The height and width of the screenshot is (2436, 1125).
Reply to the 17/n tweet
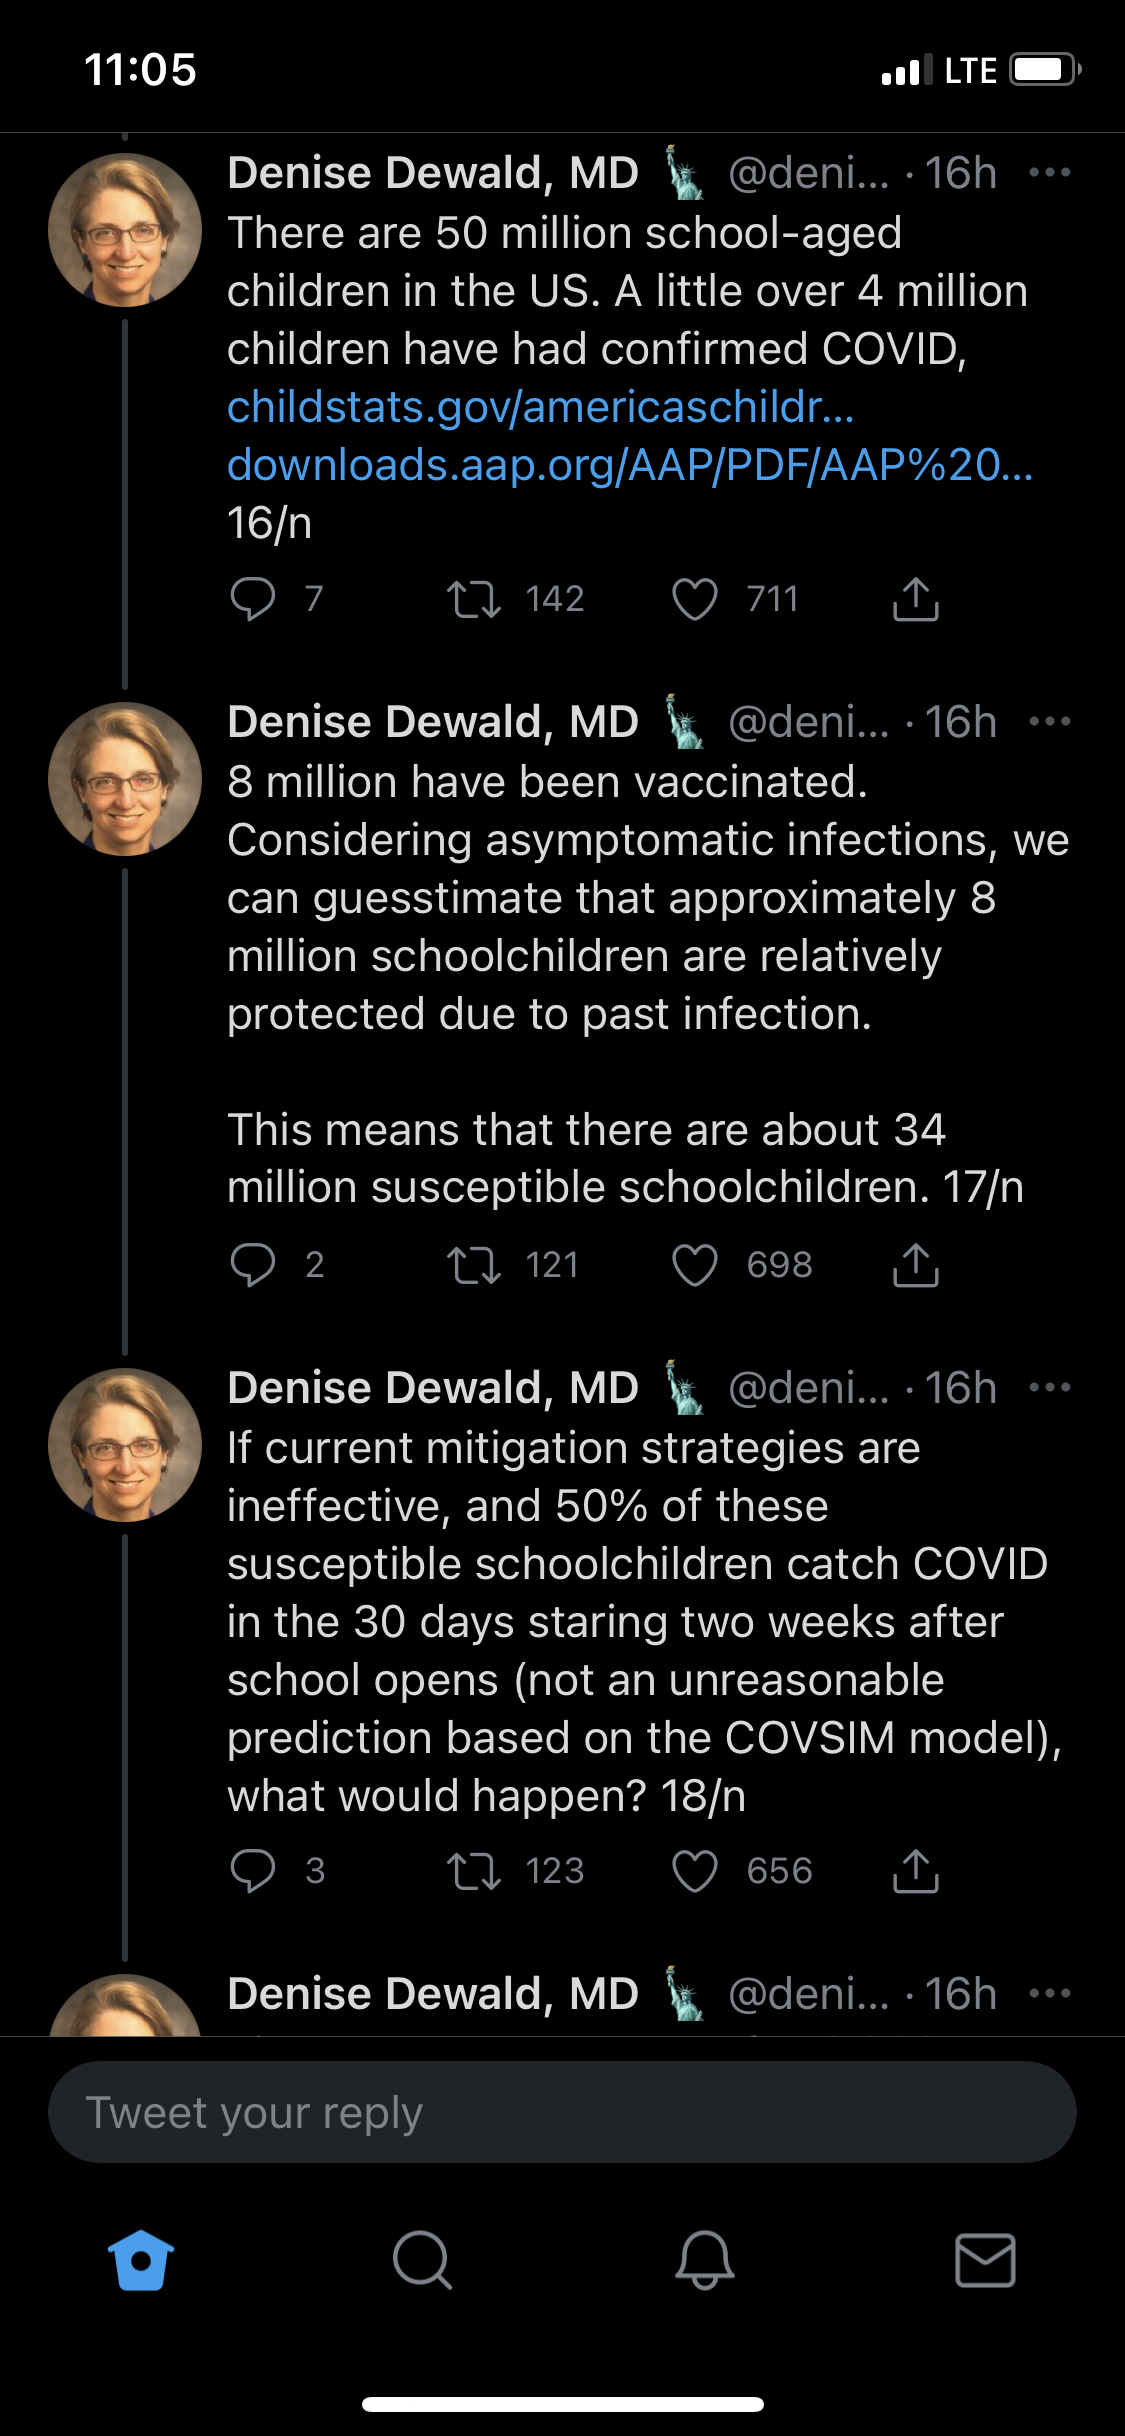[253, 1265]
